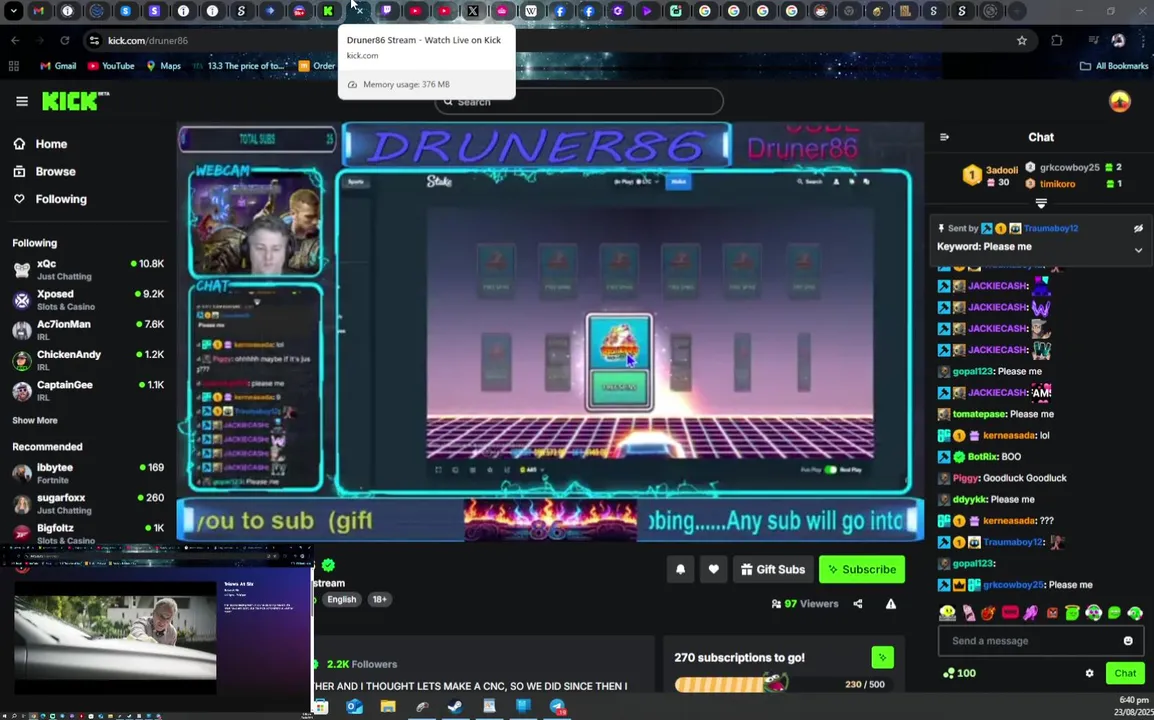This screenshot has width=1154, height=720.
Task: Select the first quick emote in chat
Action: point(947,613)
